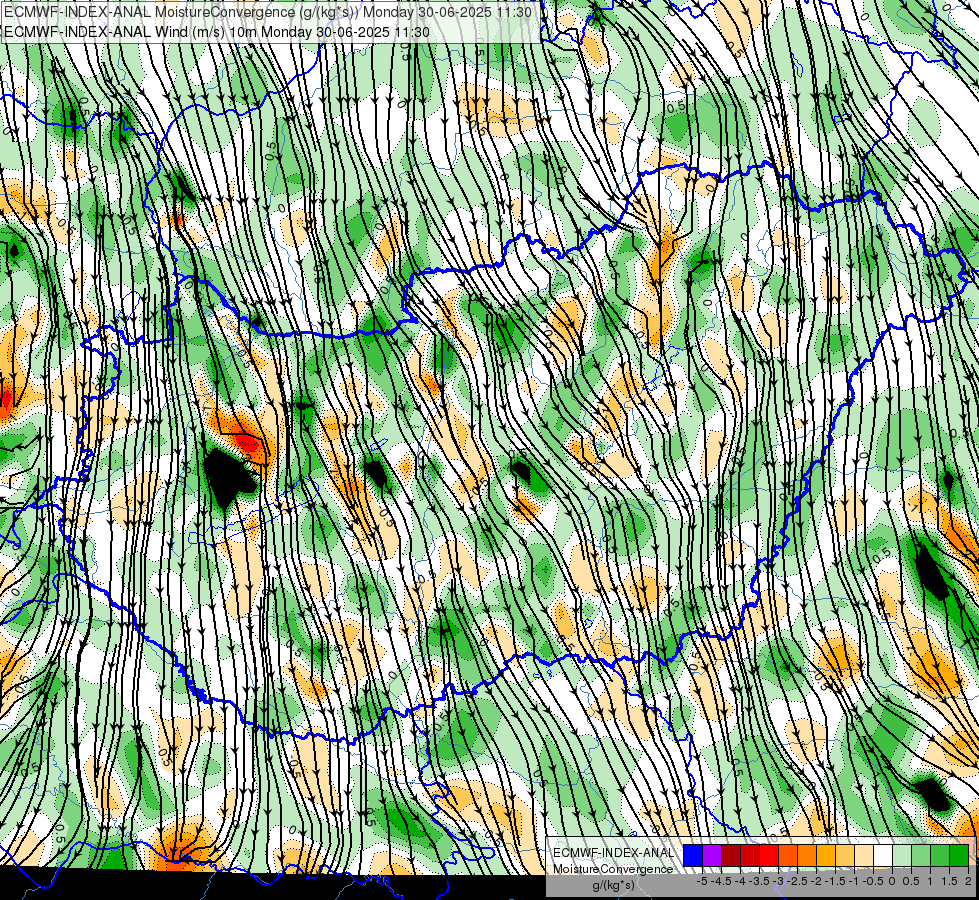Pick the light green swatch between 1 and 1.5

click(x=921, y=855)
